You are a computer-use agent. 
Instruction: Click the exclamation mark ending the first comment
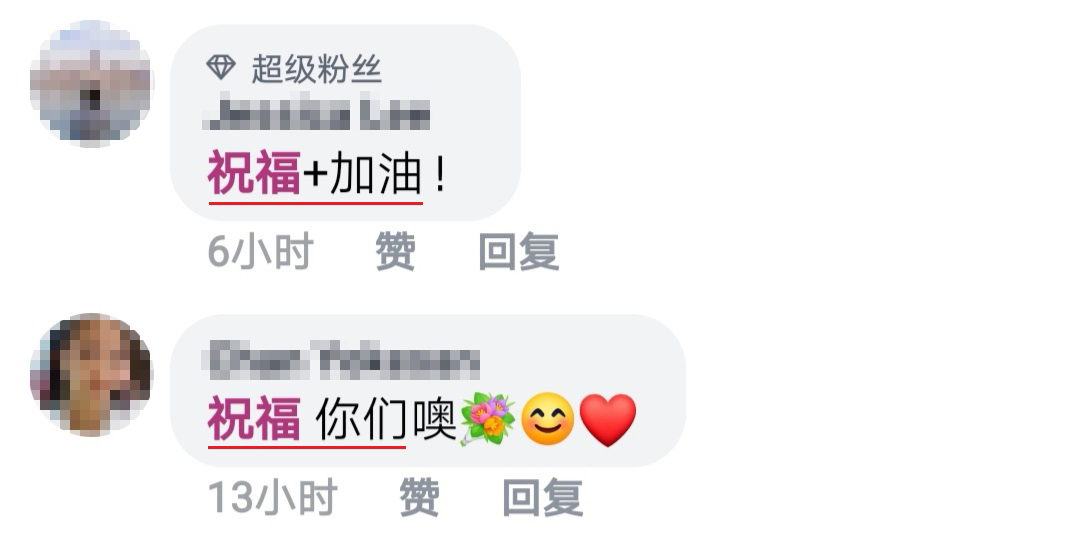pyautogui.click(x=441, y=174)
